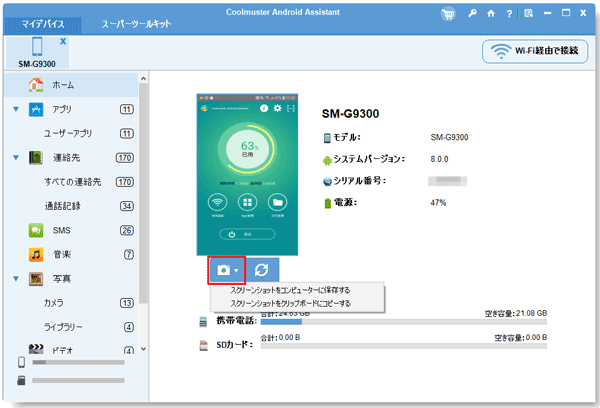The width and height of the screenshot is (600, 408).
Task: Click the battery icon beside 電源
Action: [328, 203]
